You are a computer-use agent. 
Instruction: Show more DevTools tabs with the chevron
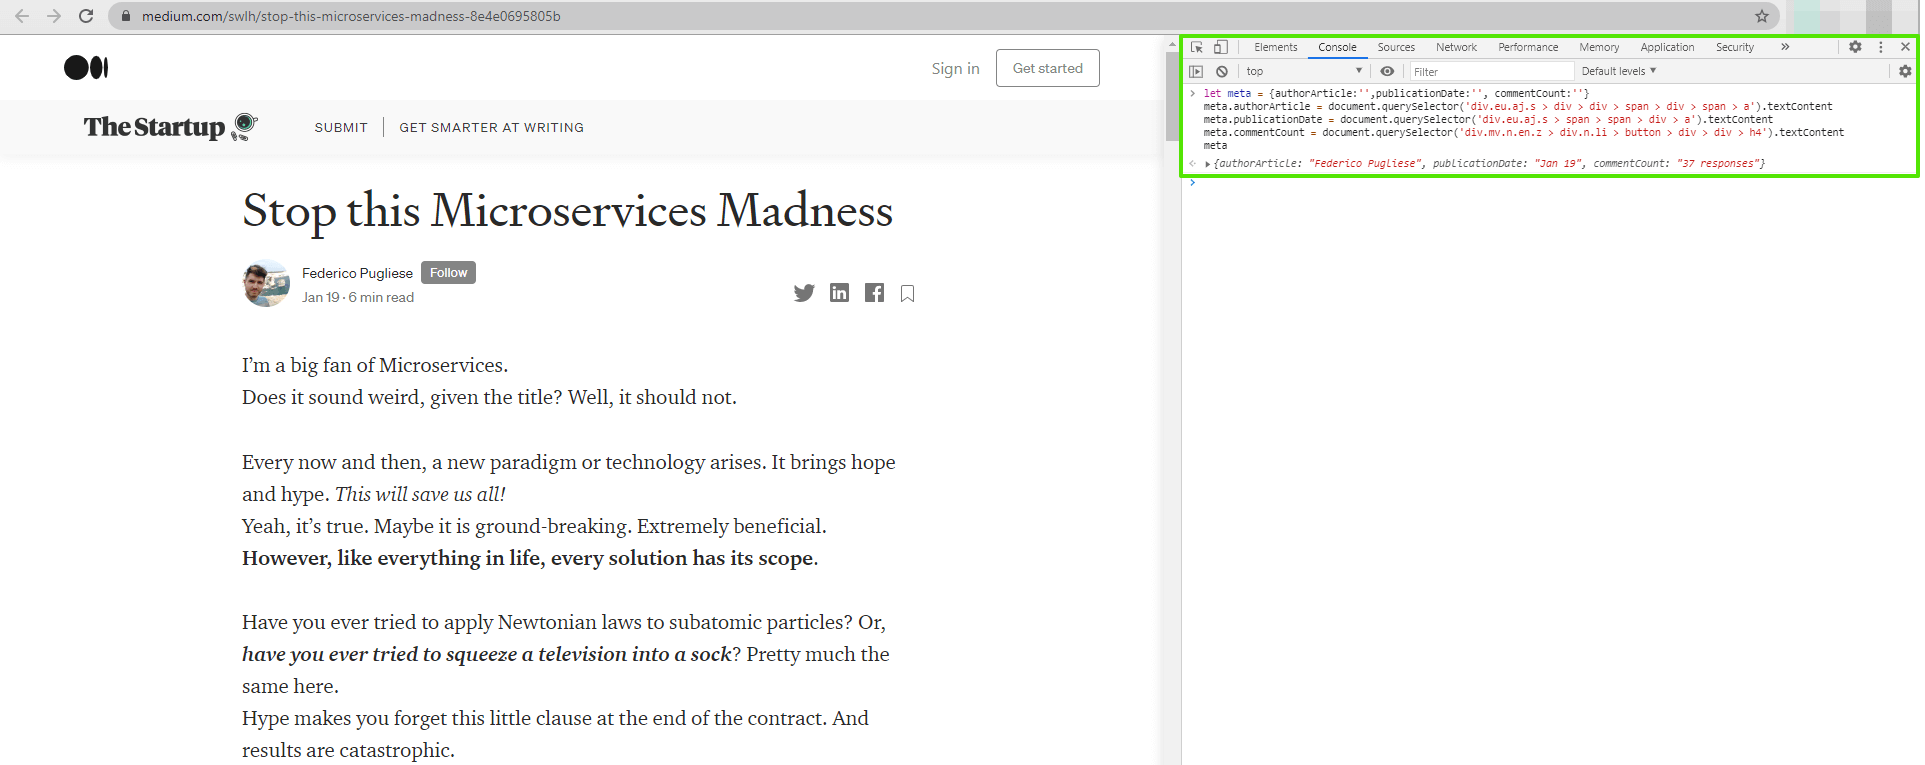(x=1785, y=47)
